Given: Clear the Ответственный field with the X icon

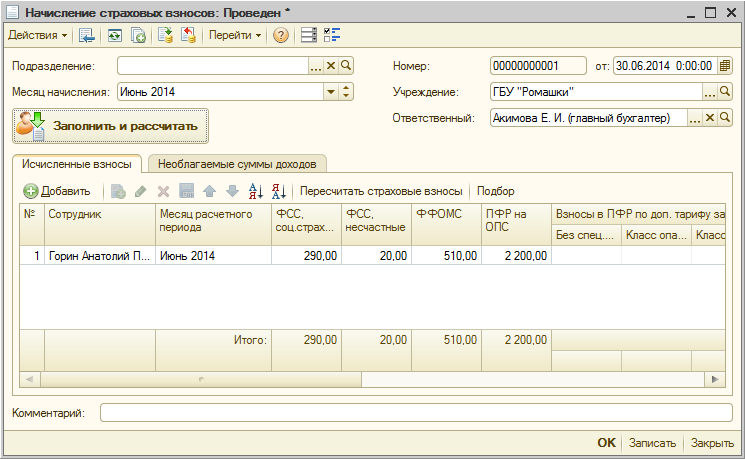Looking at the screenshot, I should pos(711,118).
